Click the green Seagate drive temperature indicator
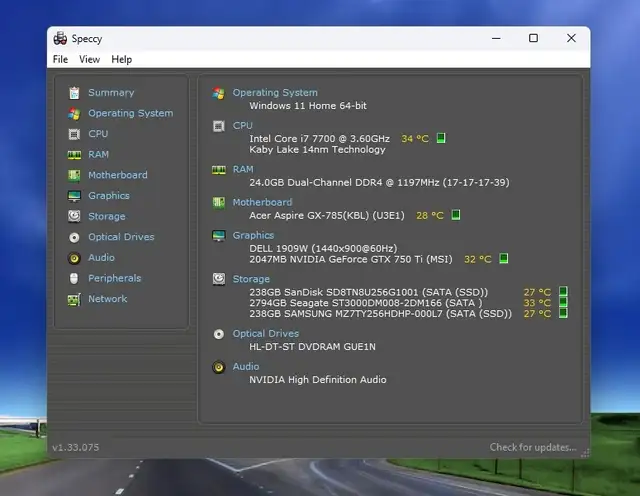640x496 pixels. tap(563, 302)
